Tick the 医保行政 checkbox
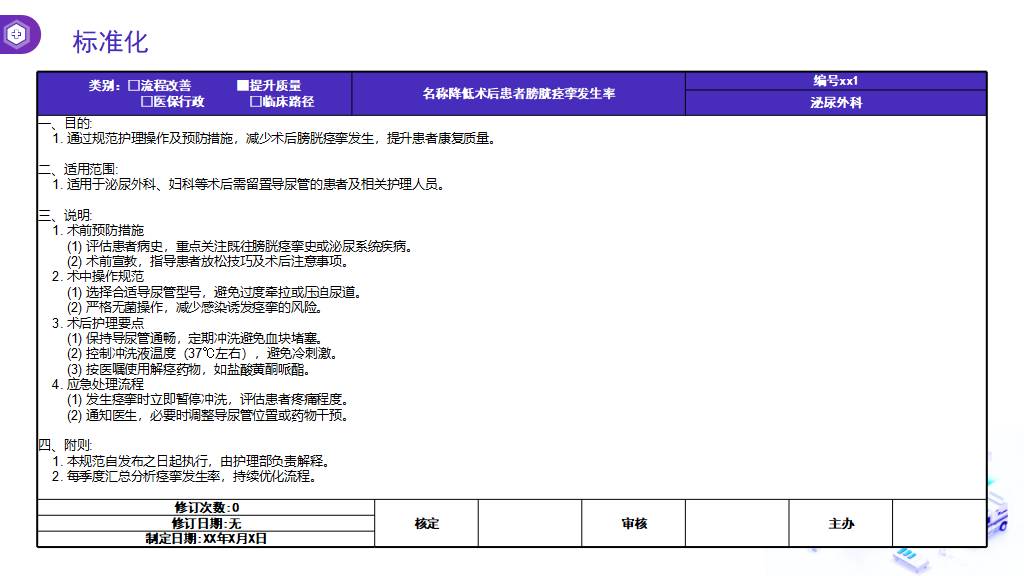Viewport: 1024px width, 576px height. click(146, 102)
